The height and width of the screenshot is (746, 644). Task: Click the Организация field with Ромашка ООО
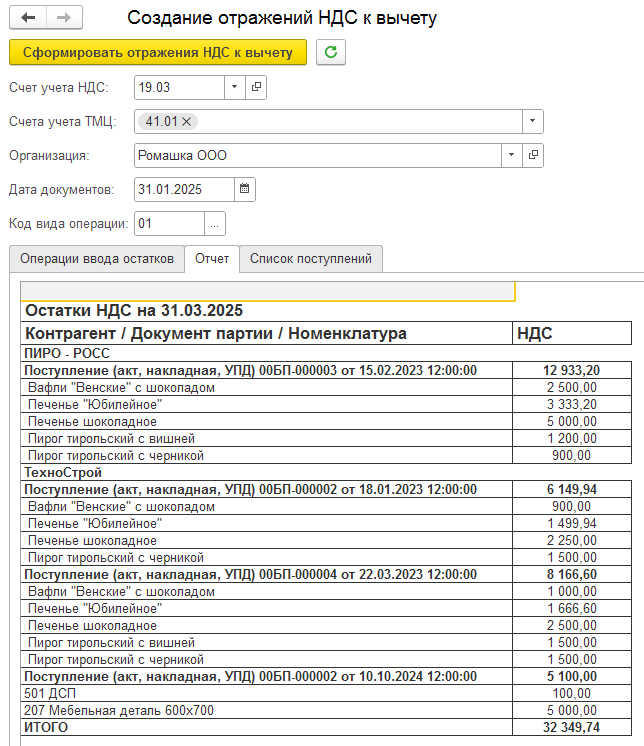[x=318, y=155]
